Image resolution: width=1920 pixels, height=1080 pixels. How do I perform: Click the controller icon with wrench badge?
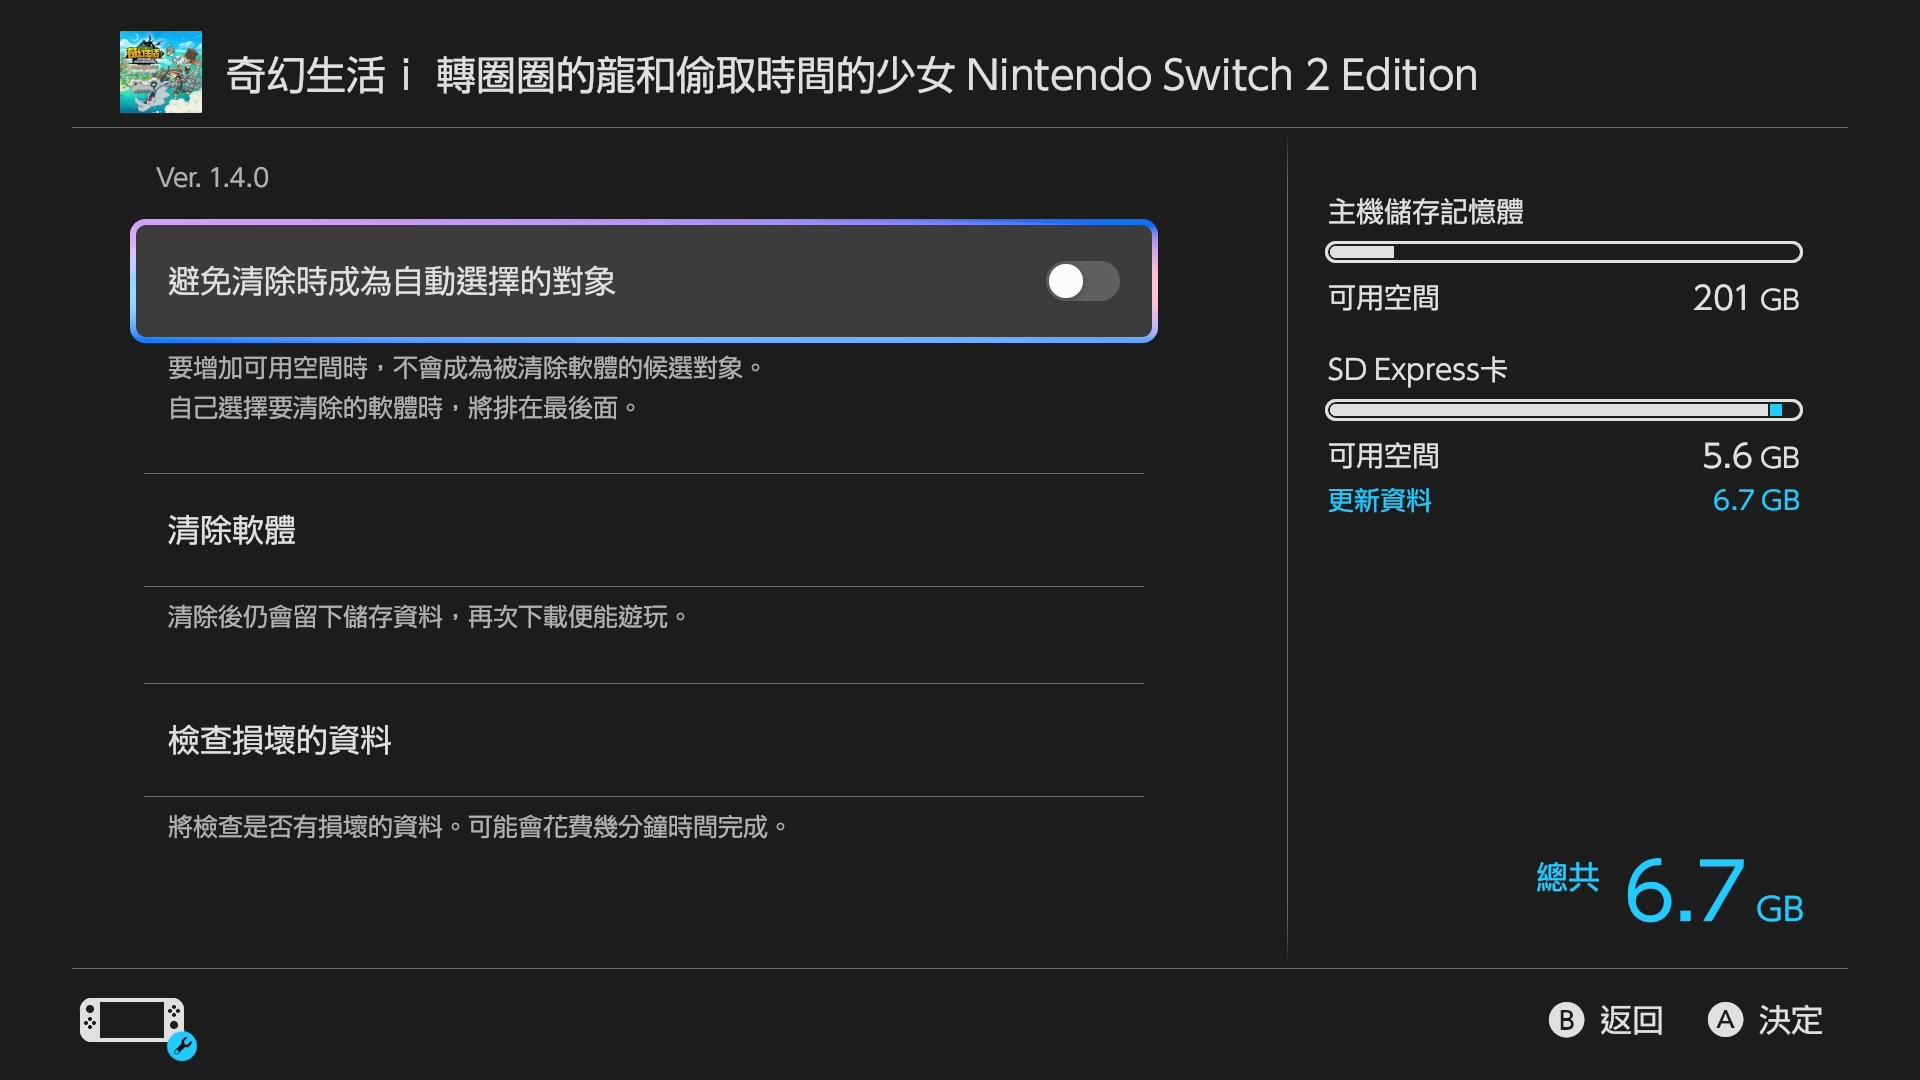(135, 1020)
